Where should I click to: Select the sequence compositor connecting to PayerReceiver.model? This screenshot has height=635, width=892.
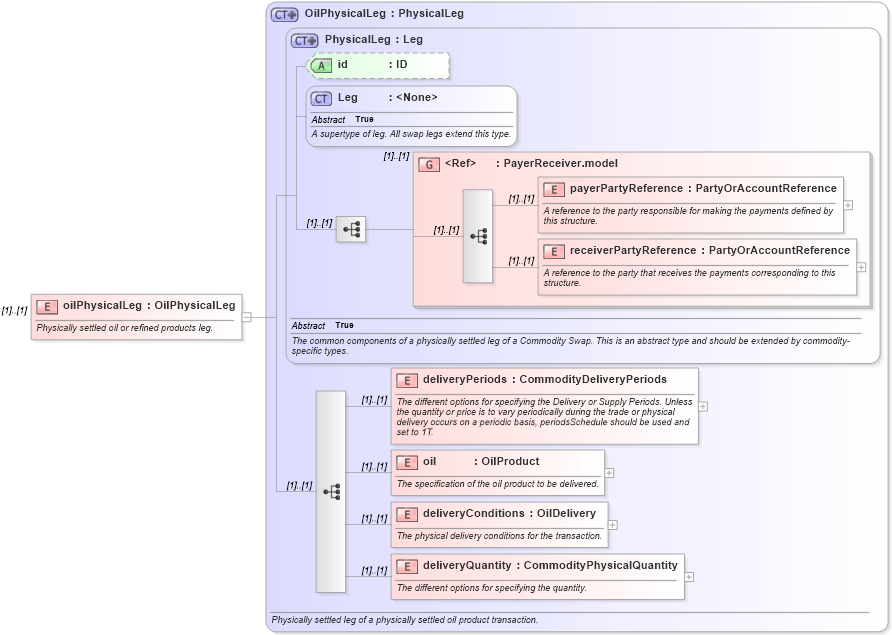point(351,229)
